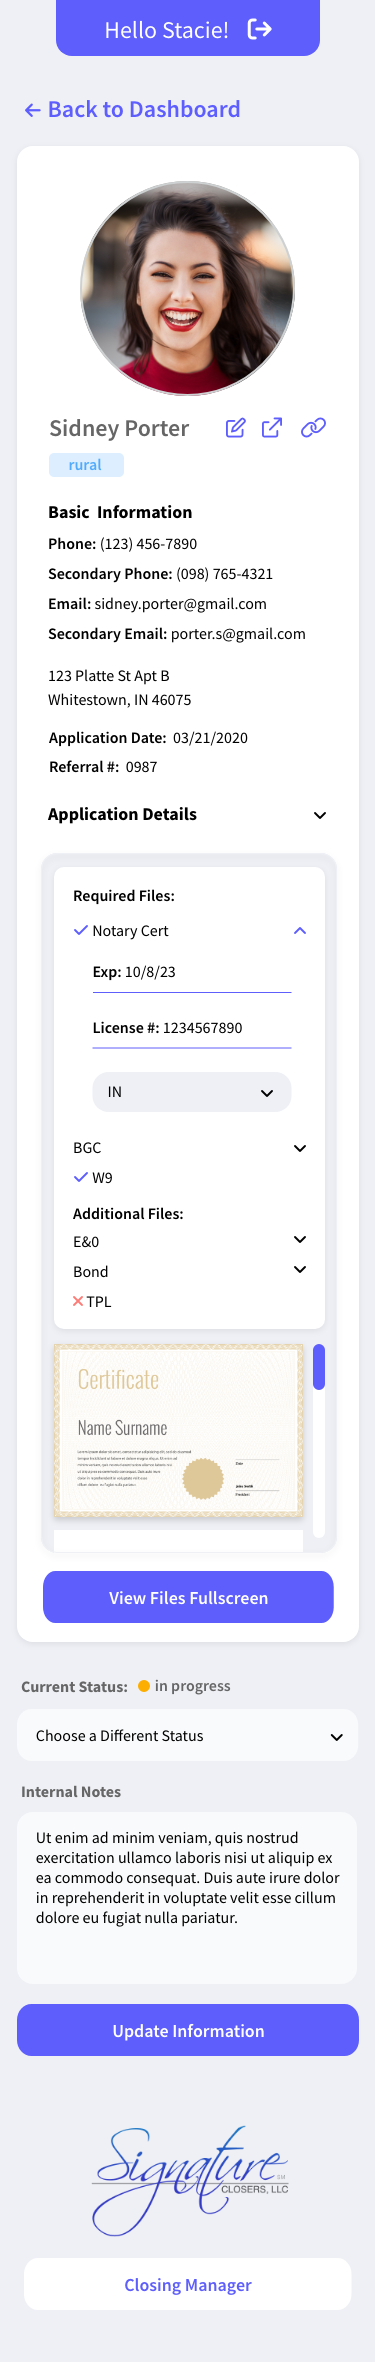The width and height of the screenshot is (375, 2362).
Task: Copy the profile link chain icon
Action: [313, 428]
